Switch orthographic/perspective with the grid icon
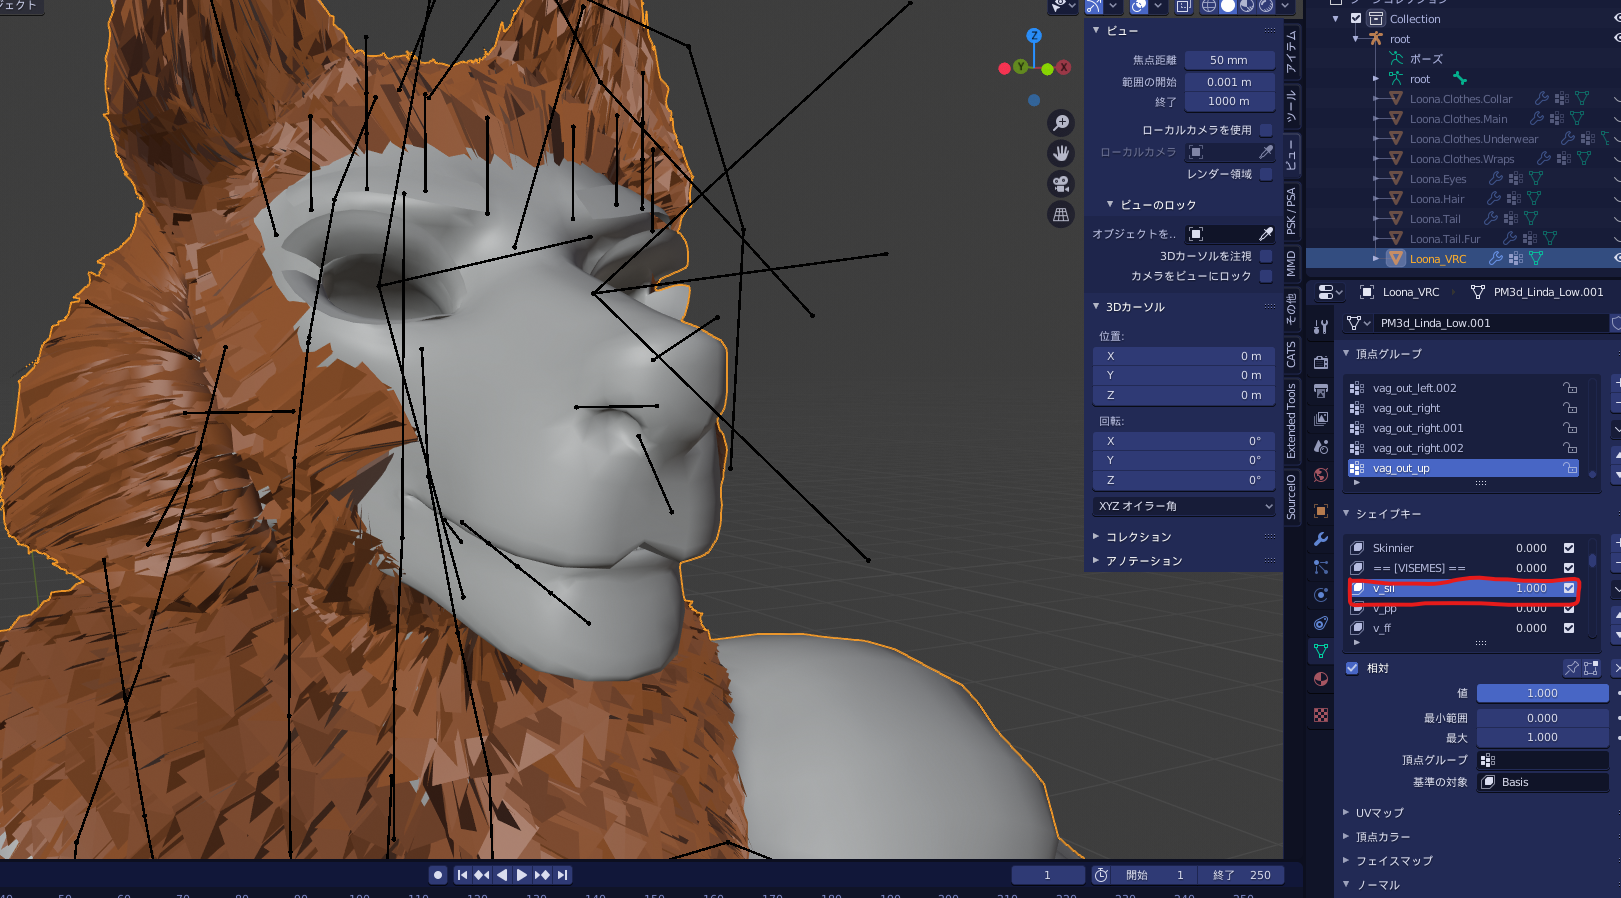Screen dimensions: 1621x898 [x=1061, y=214]
